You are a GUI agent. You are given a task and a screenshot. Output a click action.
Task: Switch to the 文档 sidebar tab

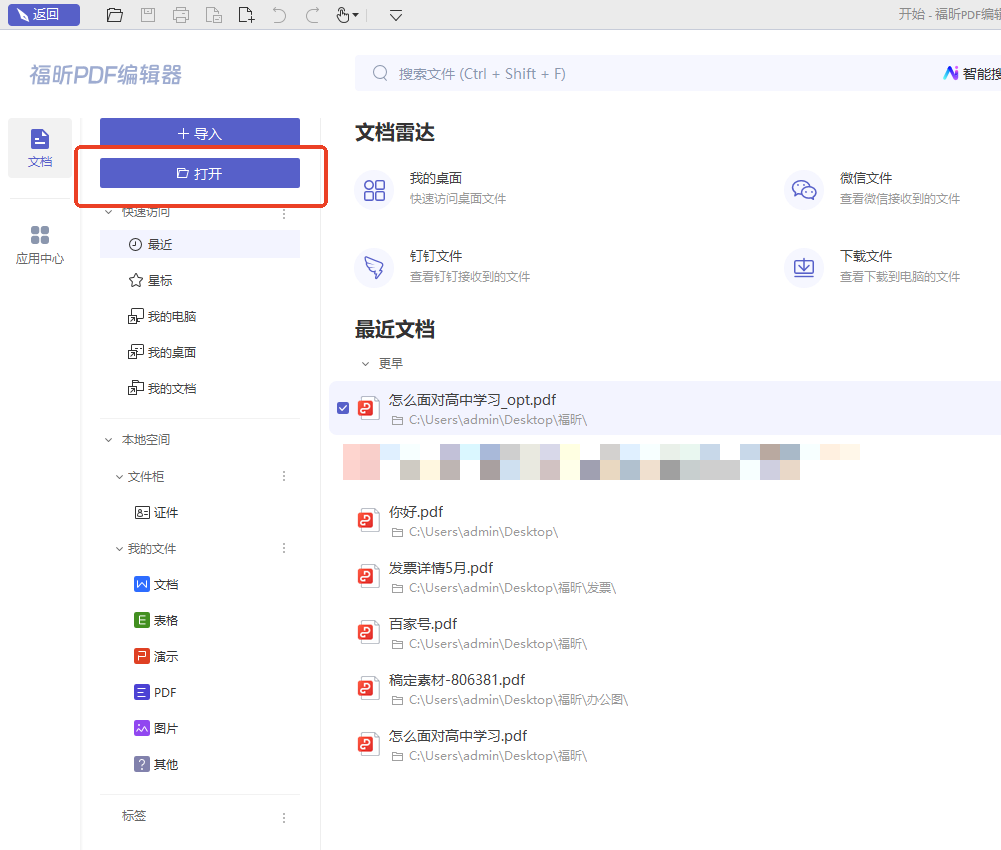[40, 148]
